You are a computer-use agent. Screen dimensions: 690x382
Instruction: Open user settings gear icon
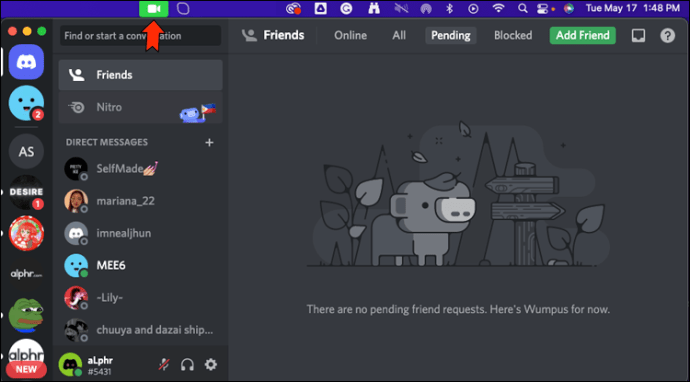[x=211, y=364]
